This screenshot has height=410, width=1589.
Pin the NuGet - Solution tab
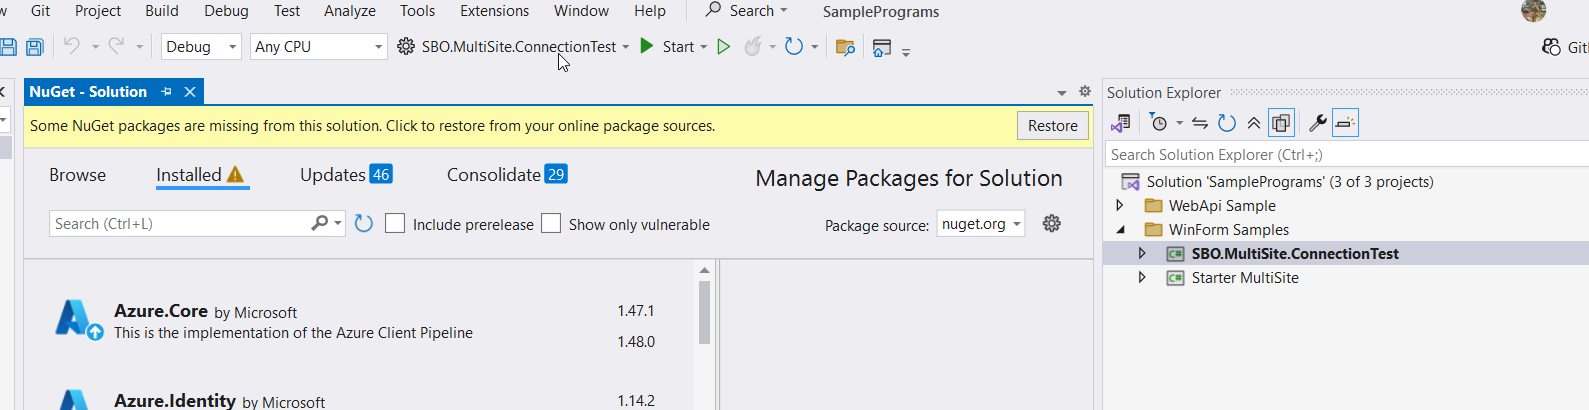166,92
